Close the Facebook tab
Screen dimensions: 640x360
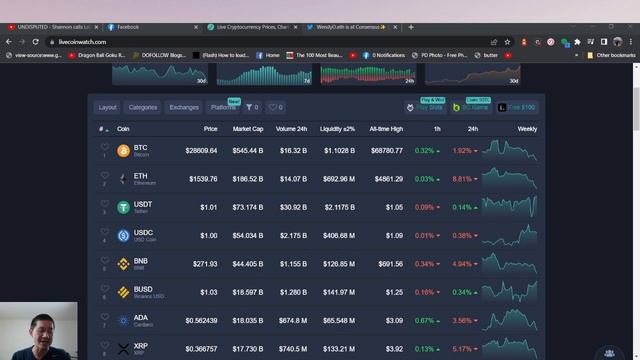[196, 27]
